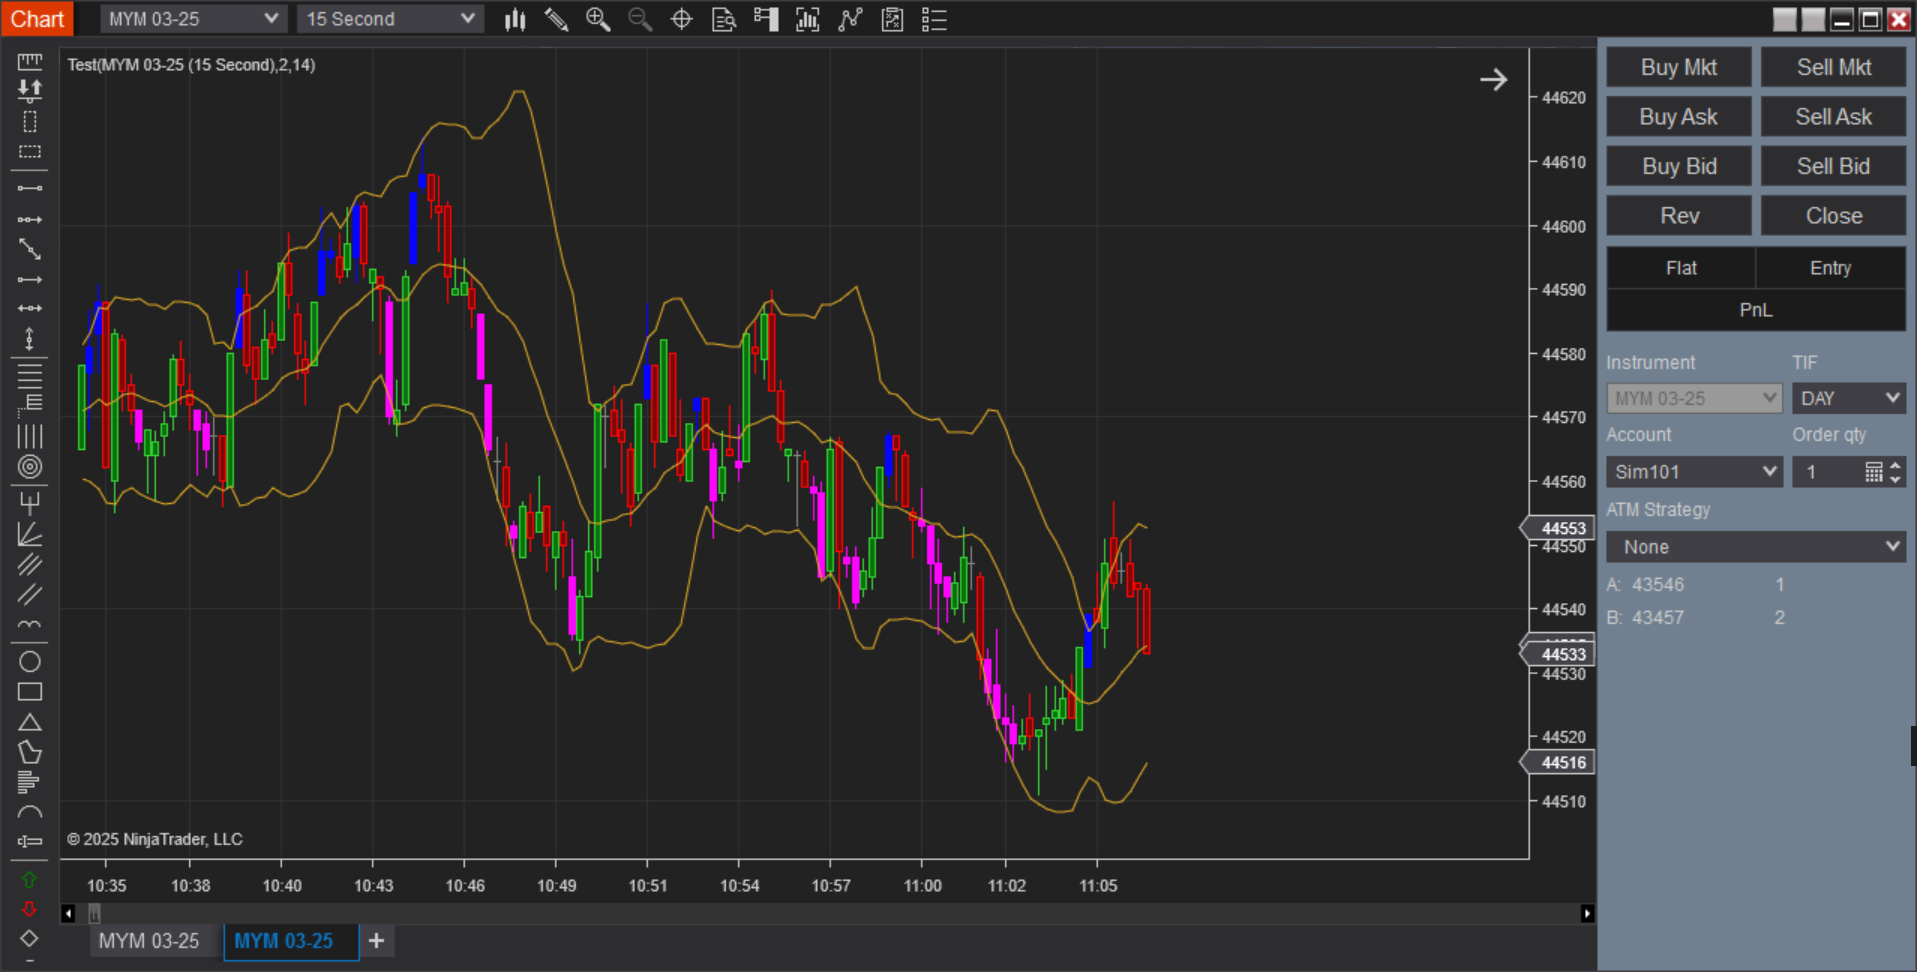Click the Sell Bid button
1917x972 pixels.
[1833, 166]
